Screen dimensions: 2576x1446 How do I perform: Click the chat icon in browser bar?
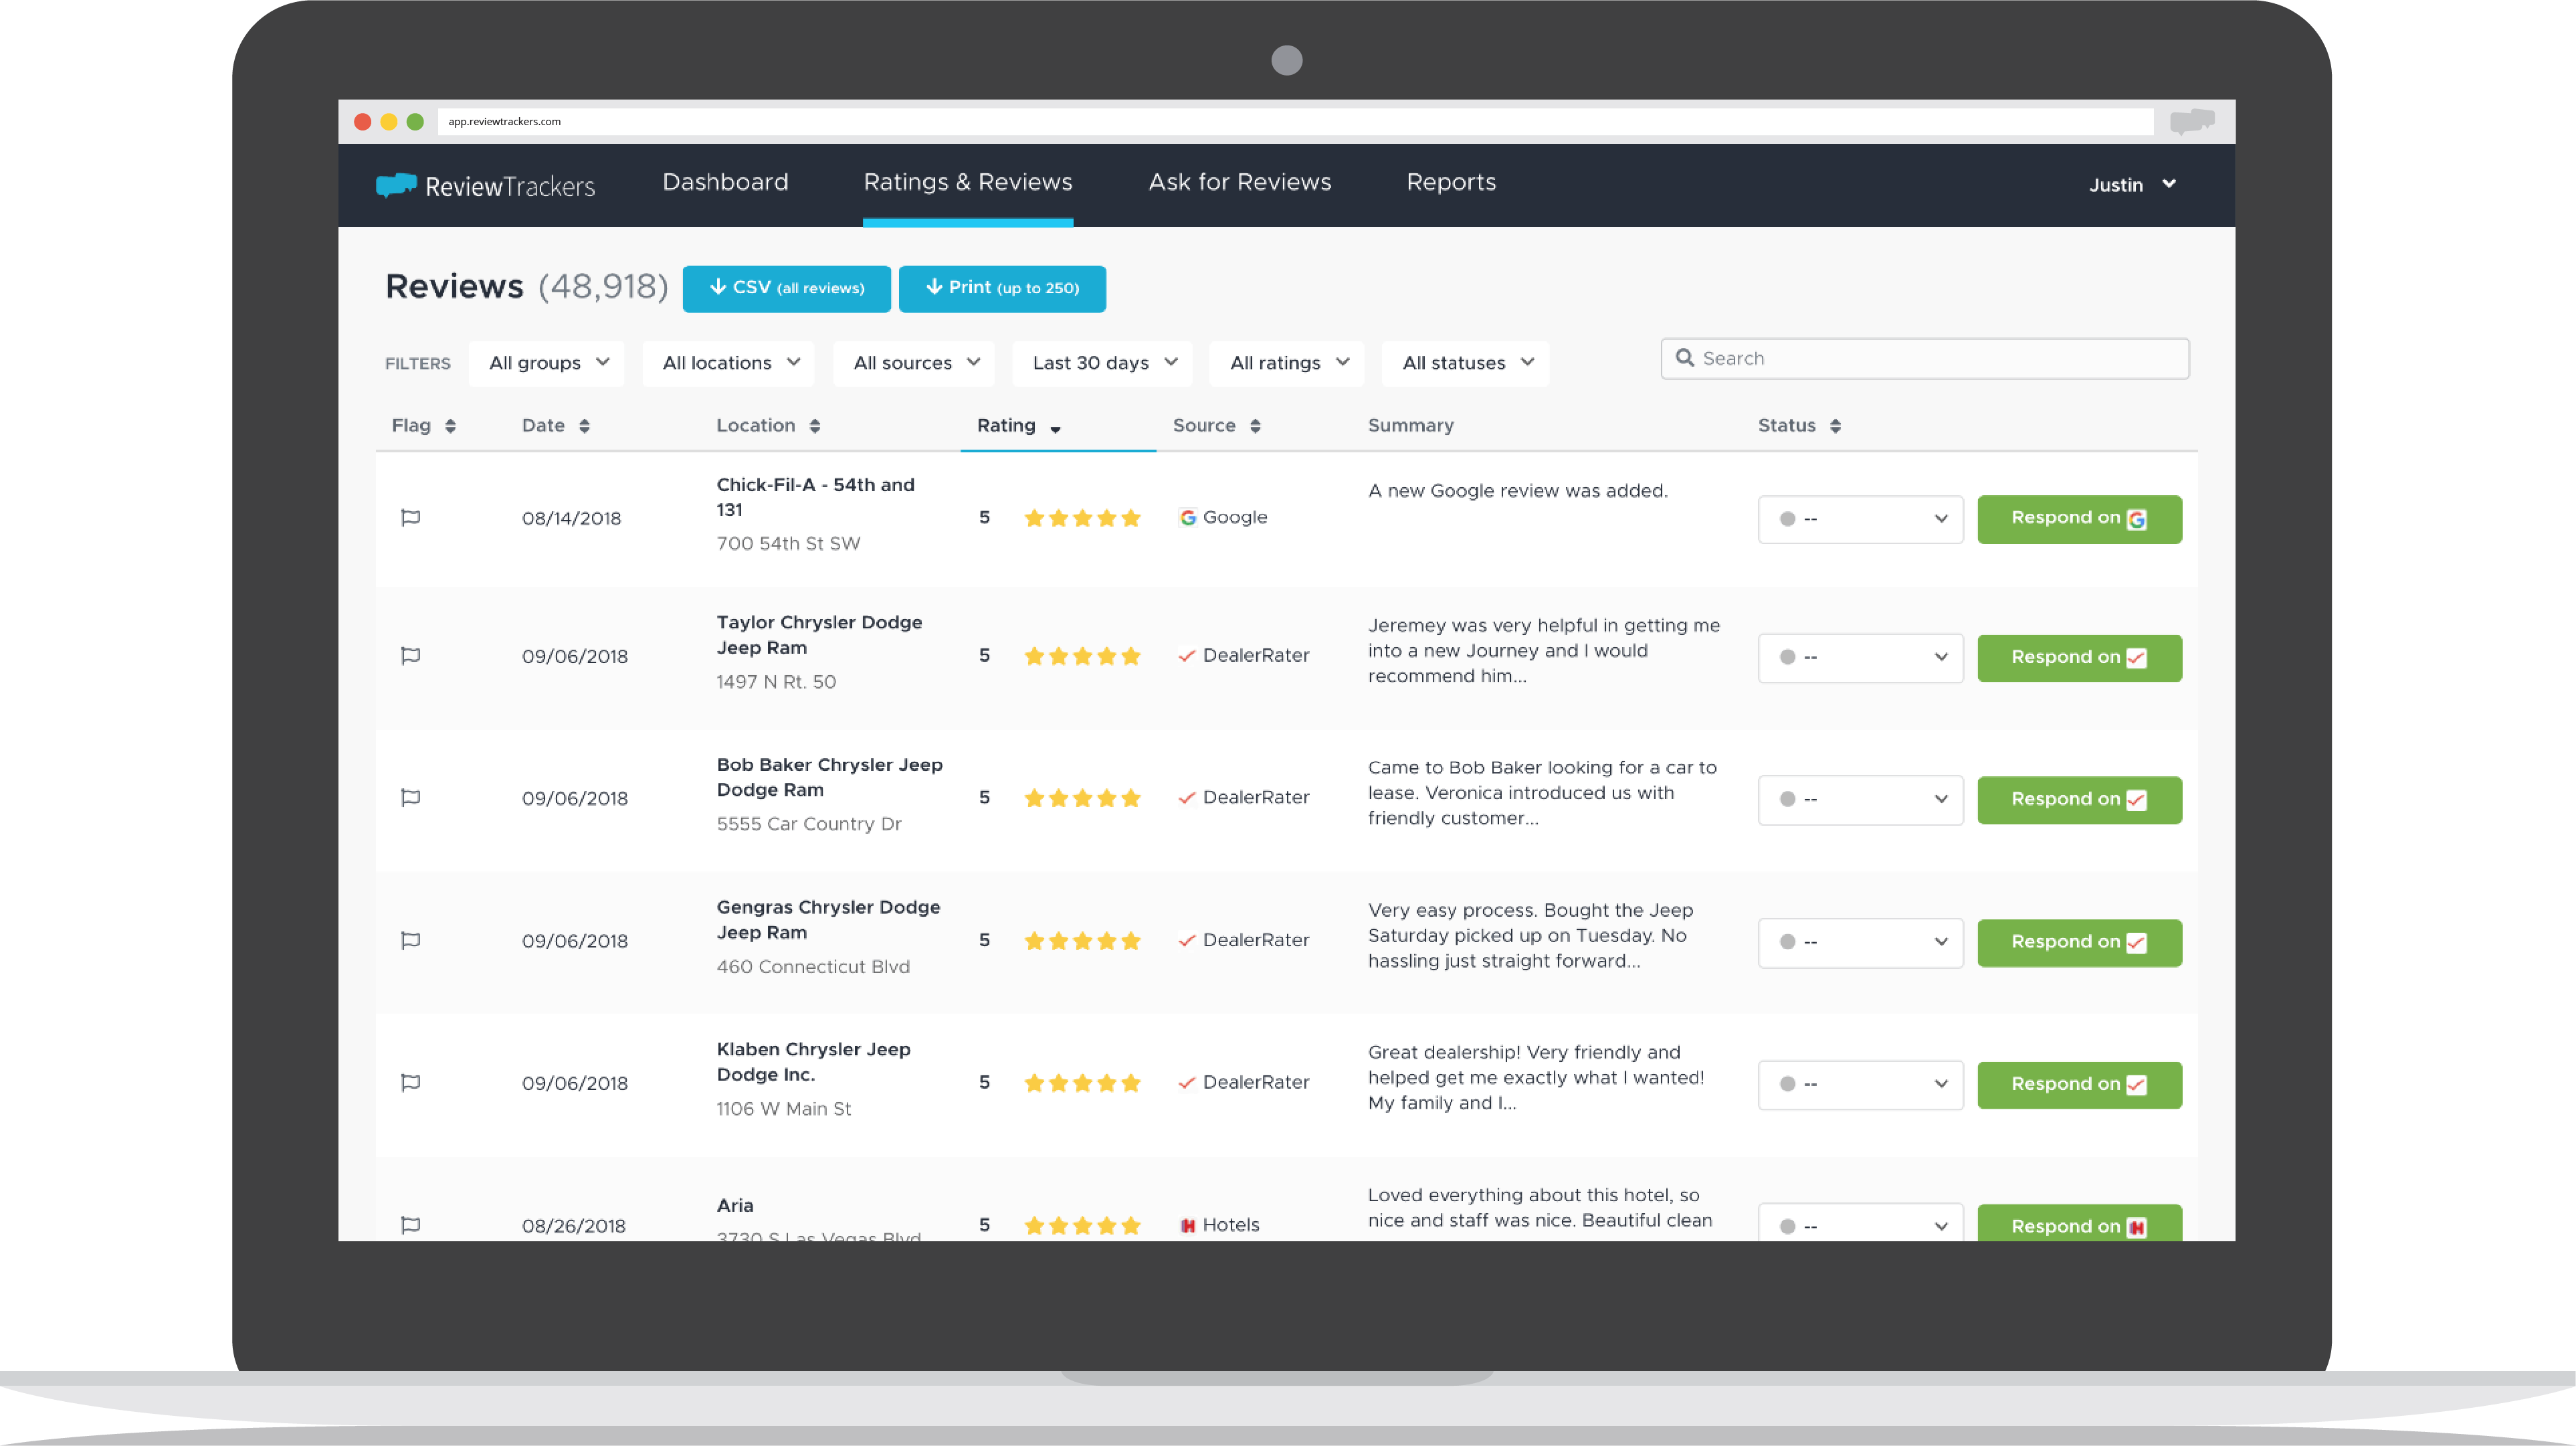(2192, 122)
